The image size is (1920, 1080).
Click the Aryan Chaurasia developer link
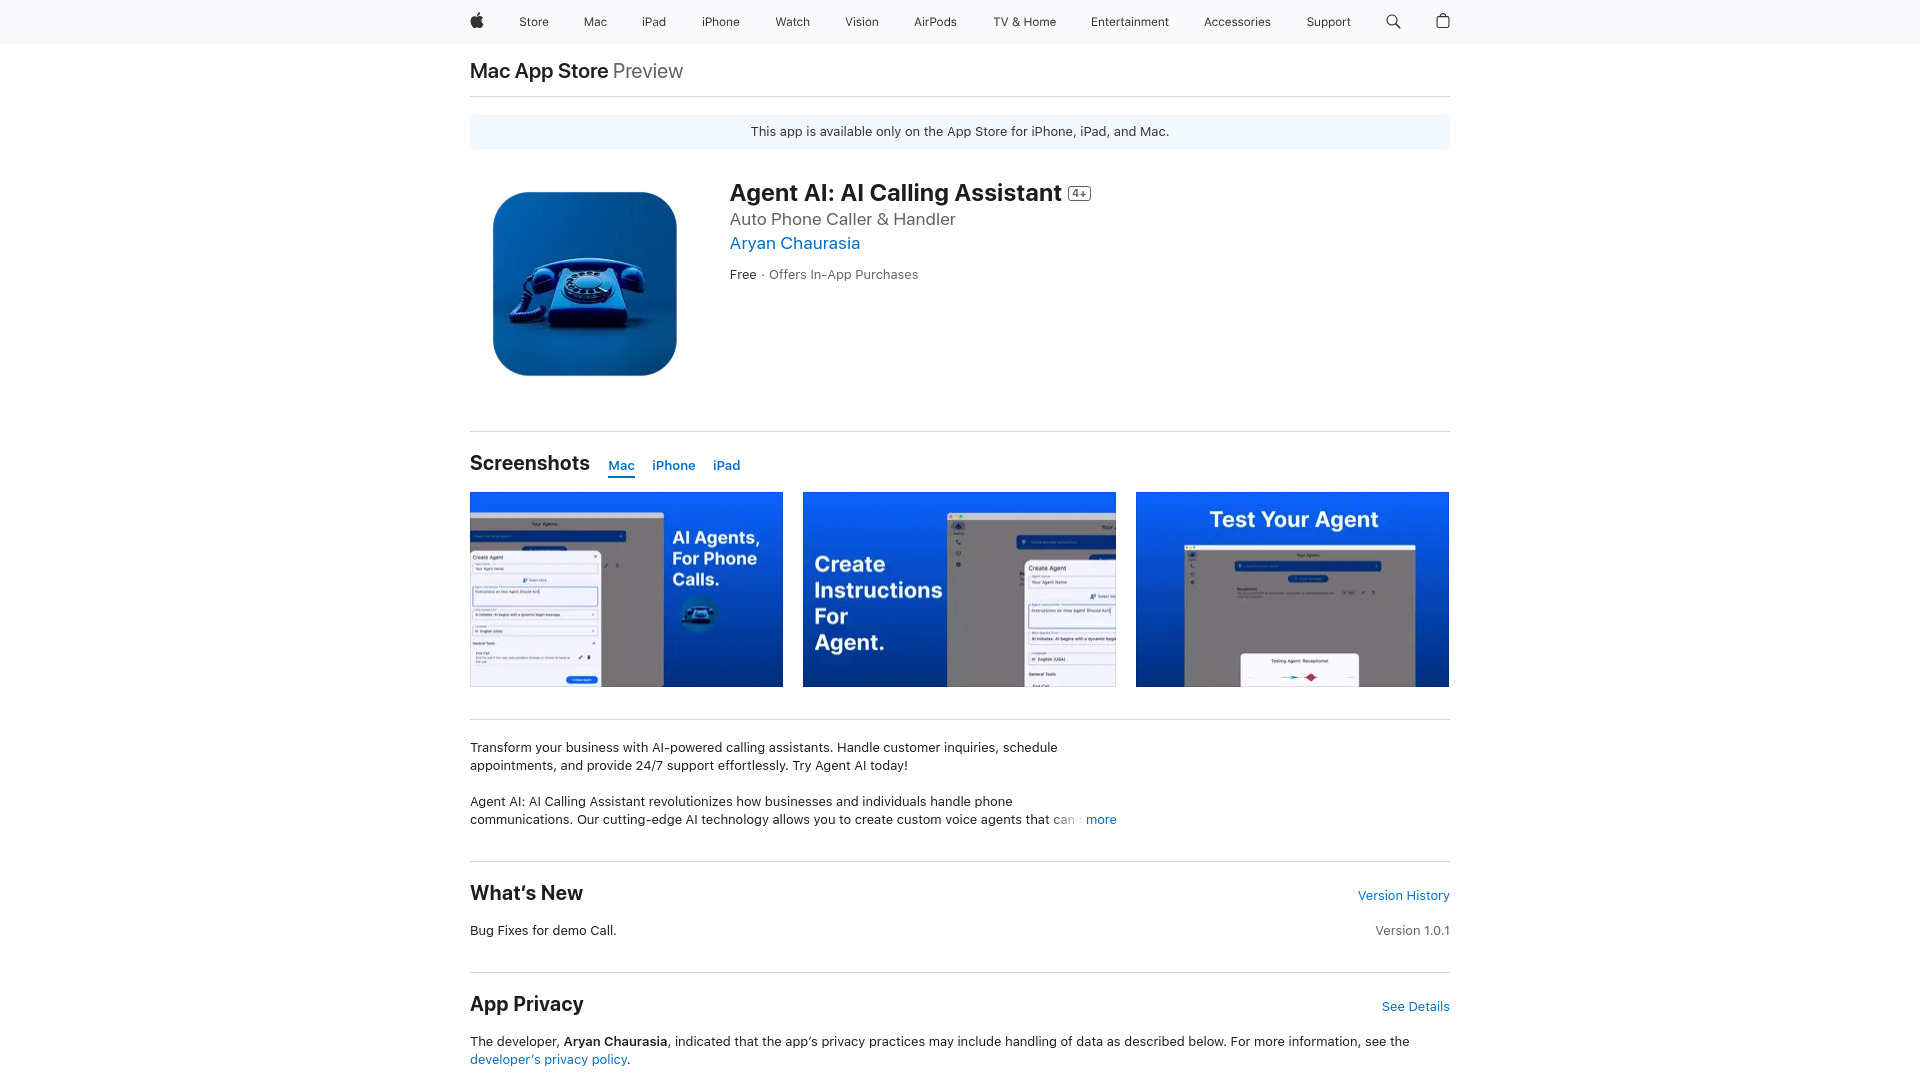point(795,243)
